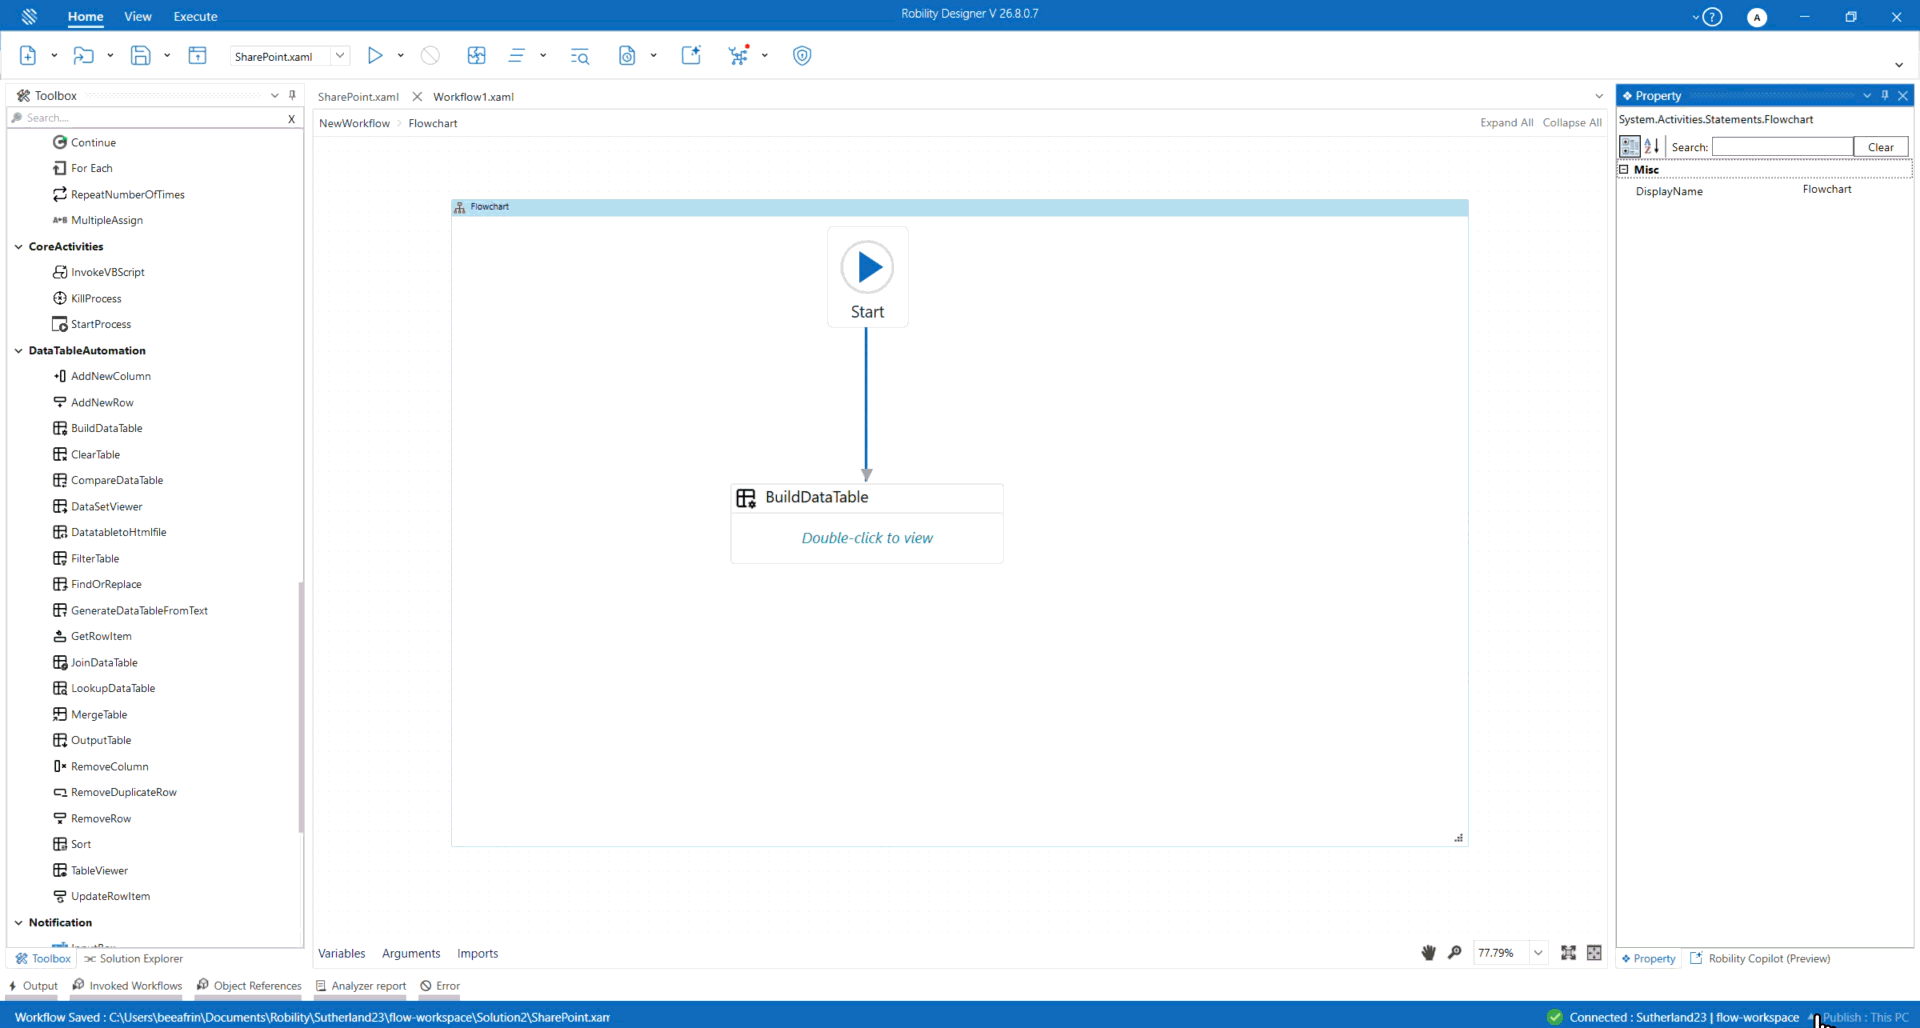Click the disabled stop execution circle icon
Viewport: 1920px width, 1028px height.
pos(430,56)
